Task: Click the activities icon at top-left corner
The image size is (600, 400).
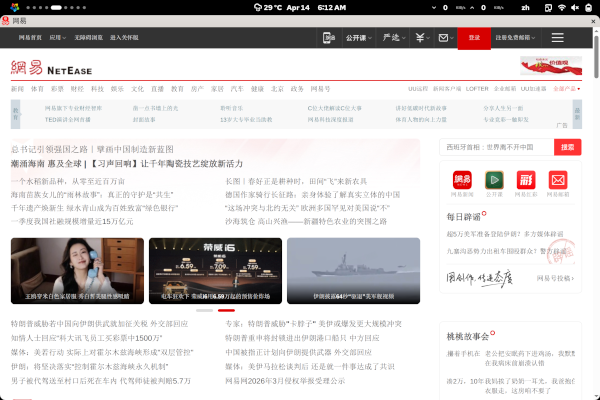Action: [x=15, y=7]
